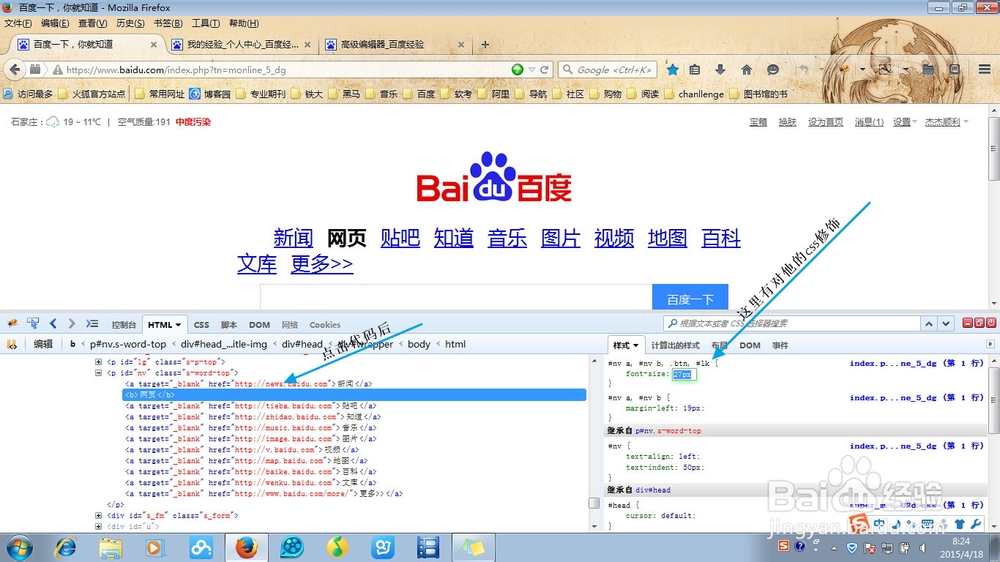
Task: Open the Firefox hamburger menu
Action: pyautogui.click(x=985, y=70)
